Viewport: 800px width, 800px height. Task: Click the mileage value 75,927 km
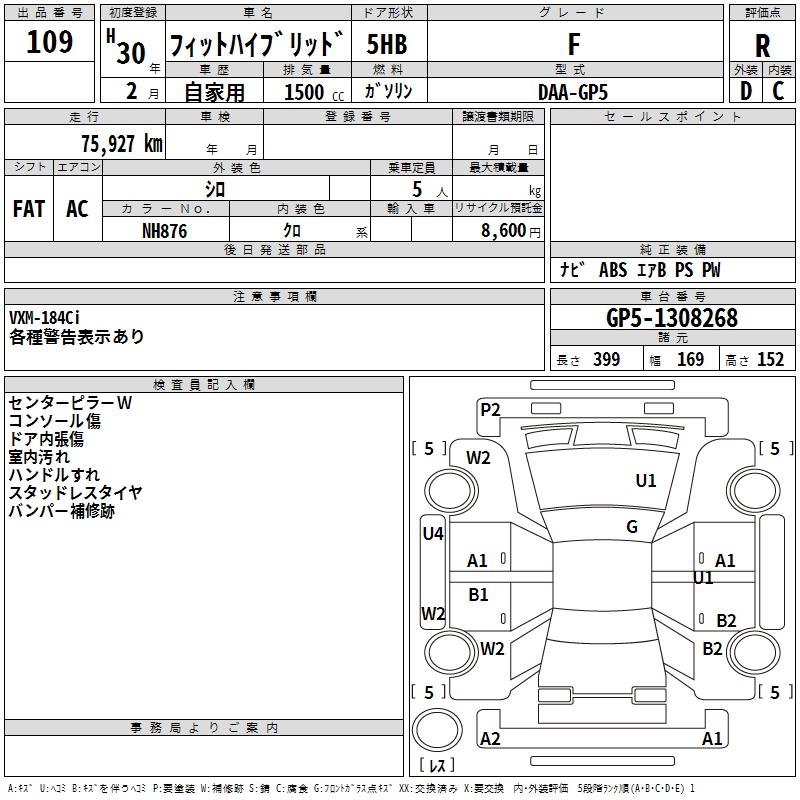(x=121, y=144)
